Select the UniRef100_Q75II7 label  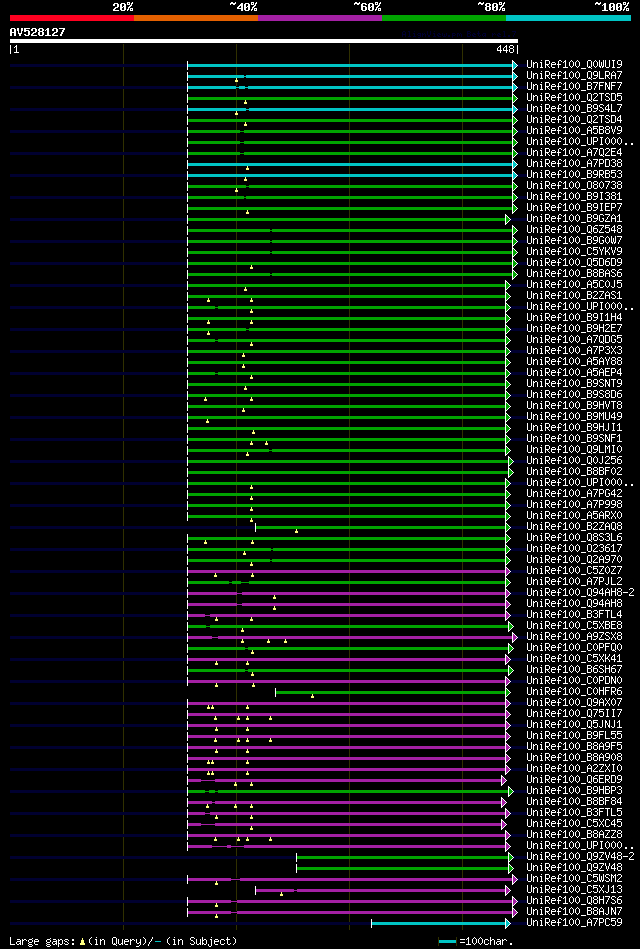[x=575, y=714]
